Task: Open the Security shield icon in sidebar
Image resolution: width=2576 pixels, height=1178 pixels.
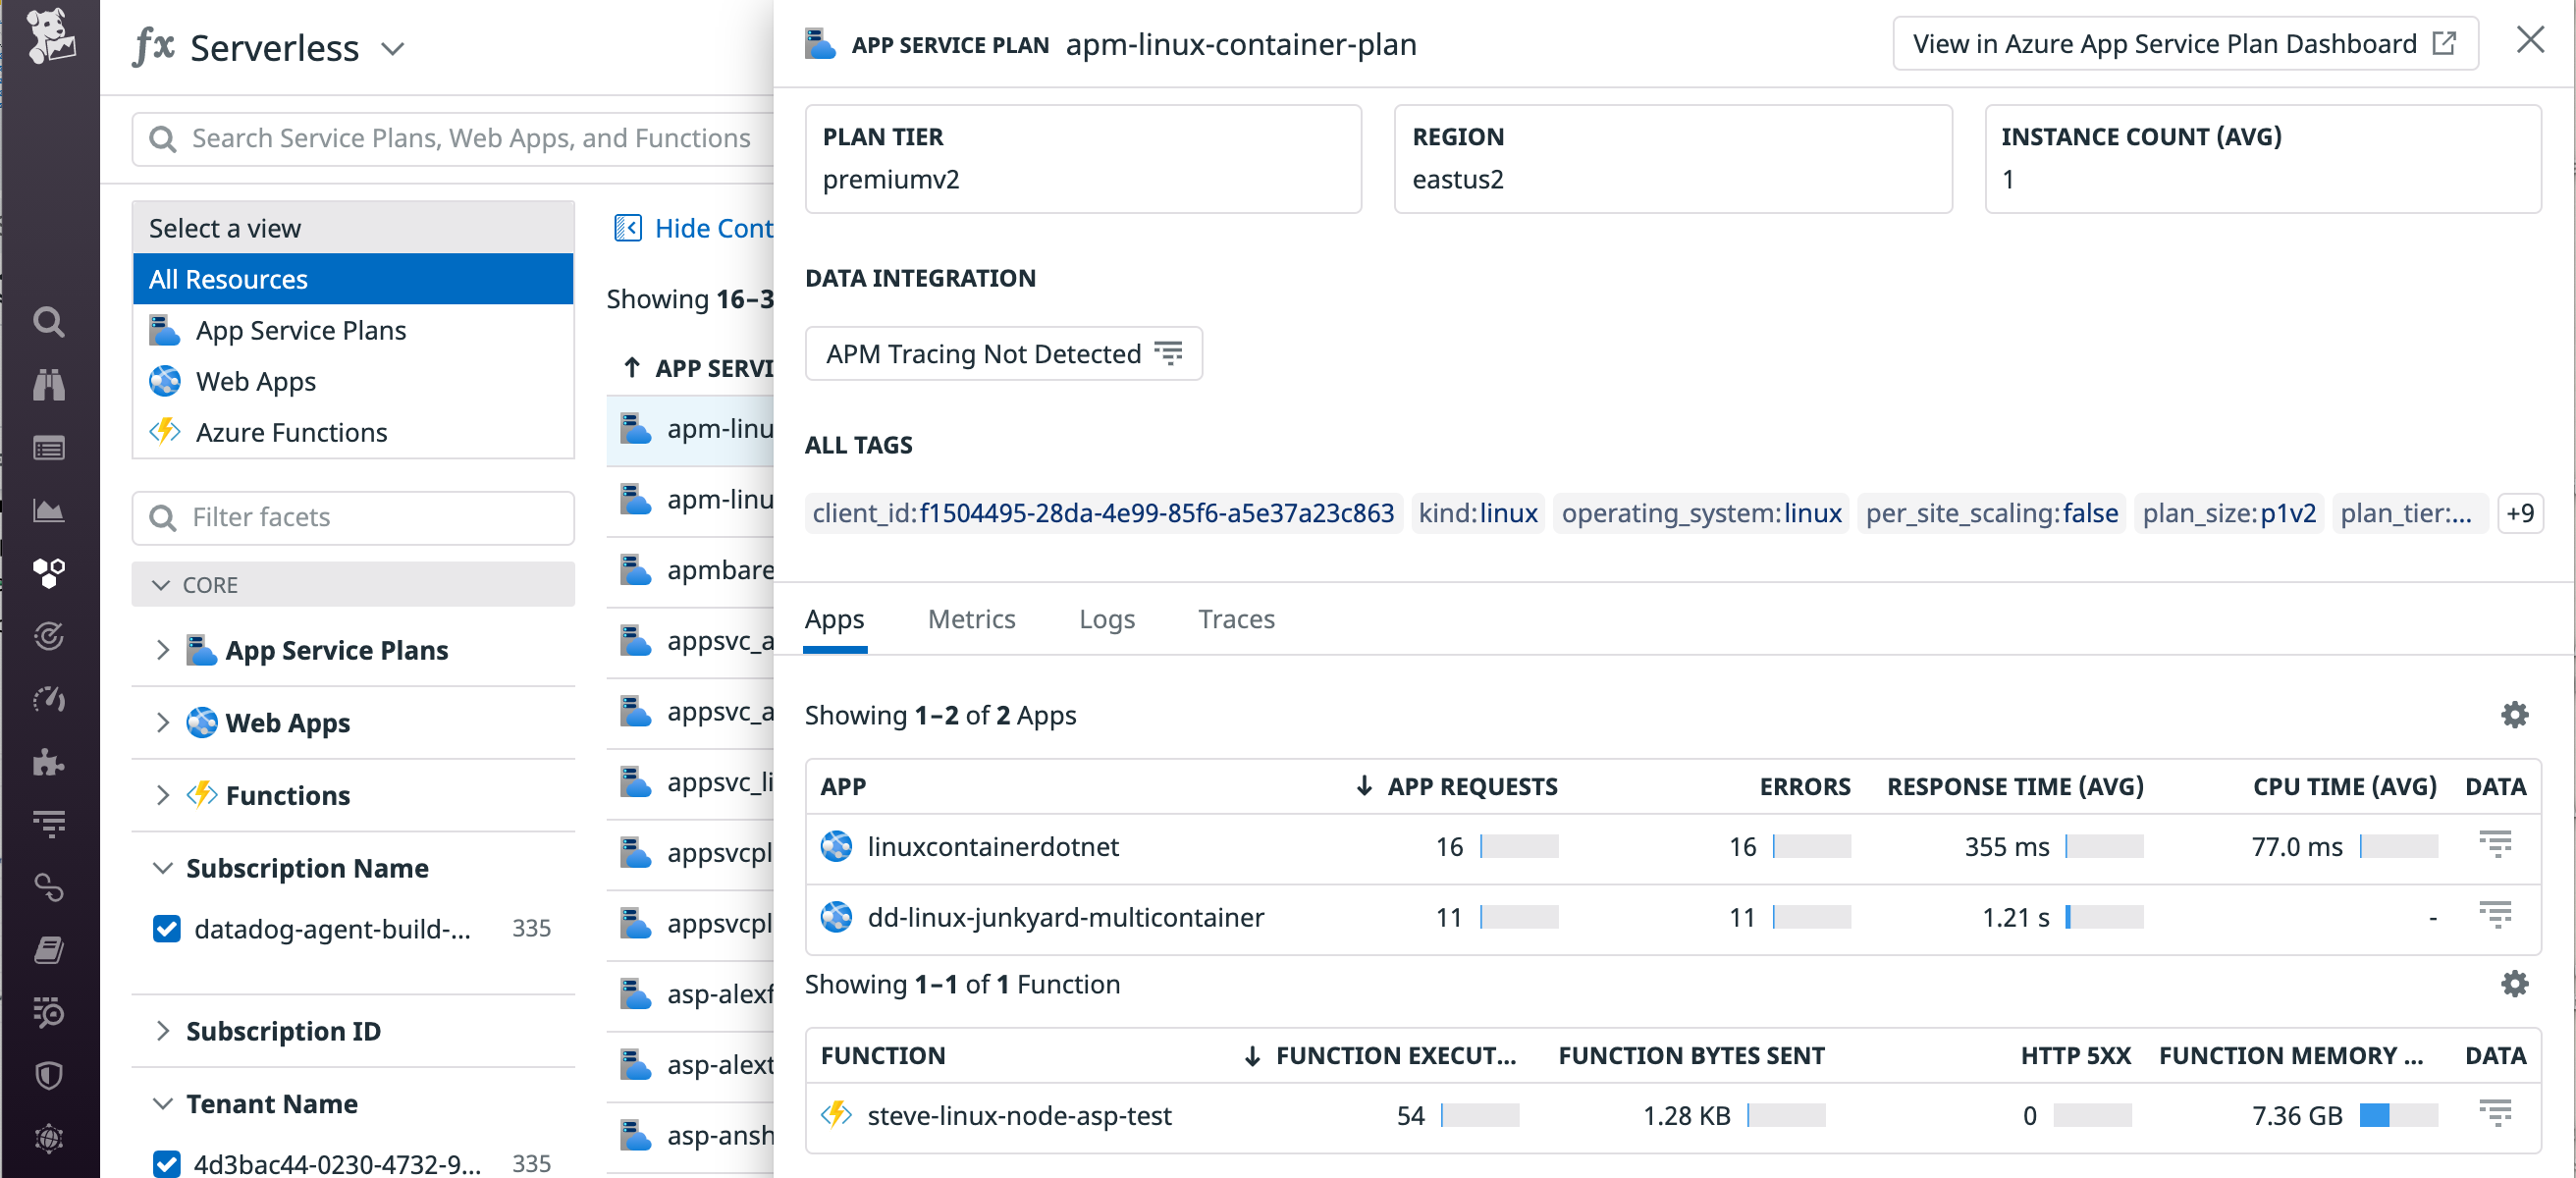Action: 49,1075
